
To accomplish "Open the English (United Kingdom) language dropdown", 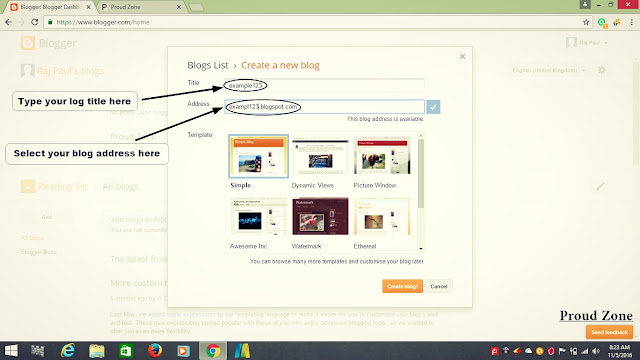I will (x=549, y=70).
